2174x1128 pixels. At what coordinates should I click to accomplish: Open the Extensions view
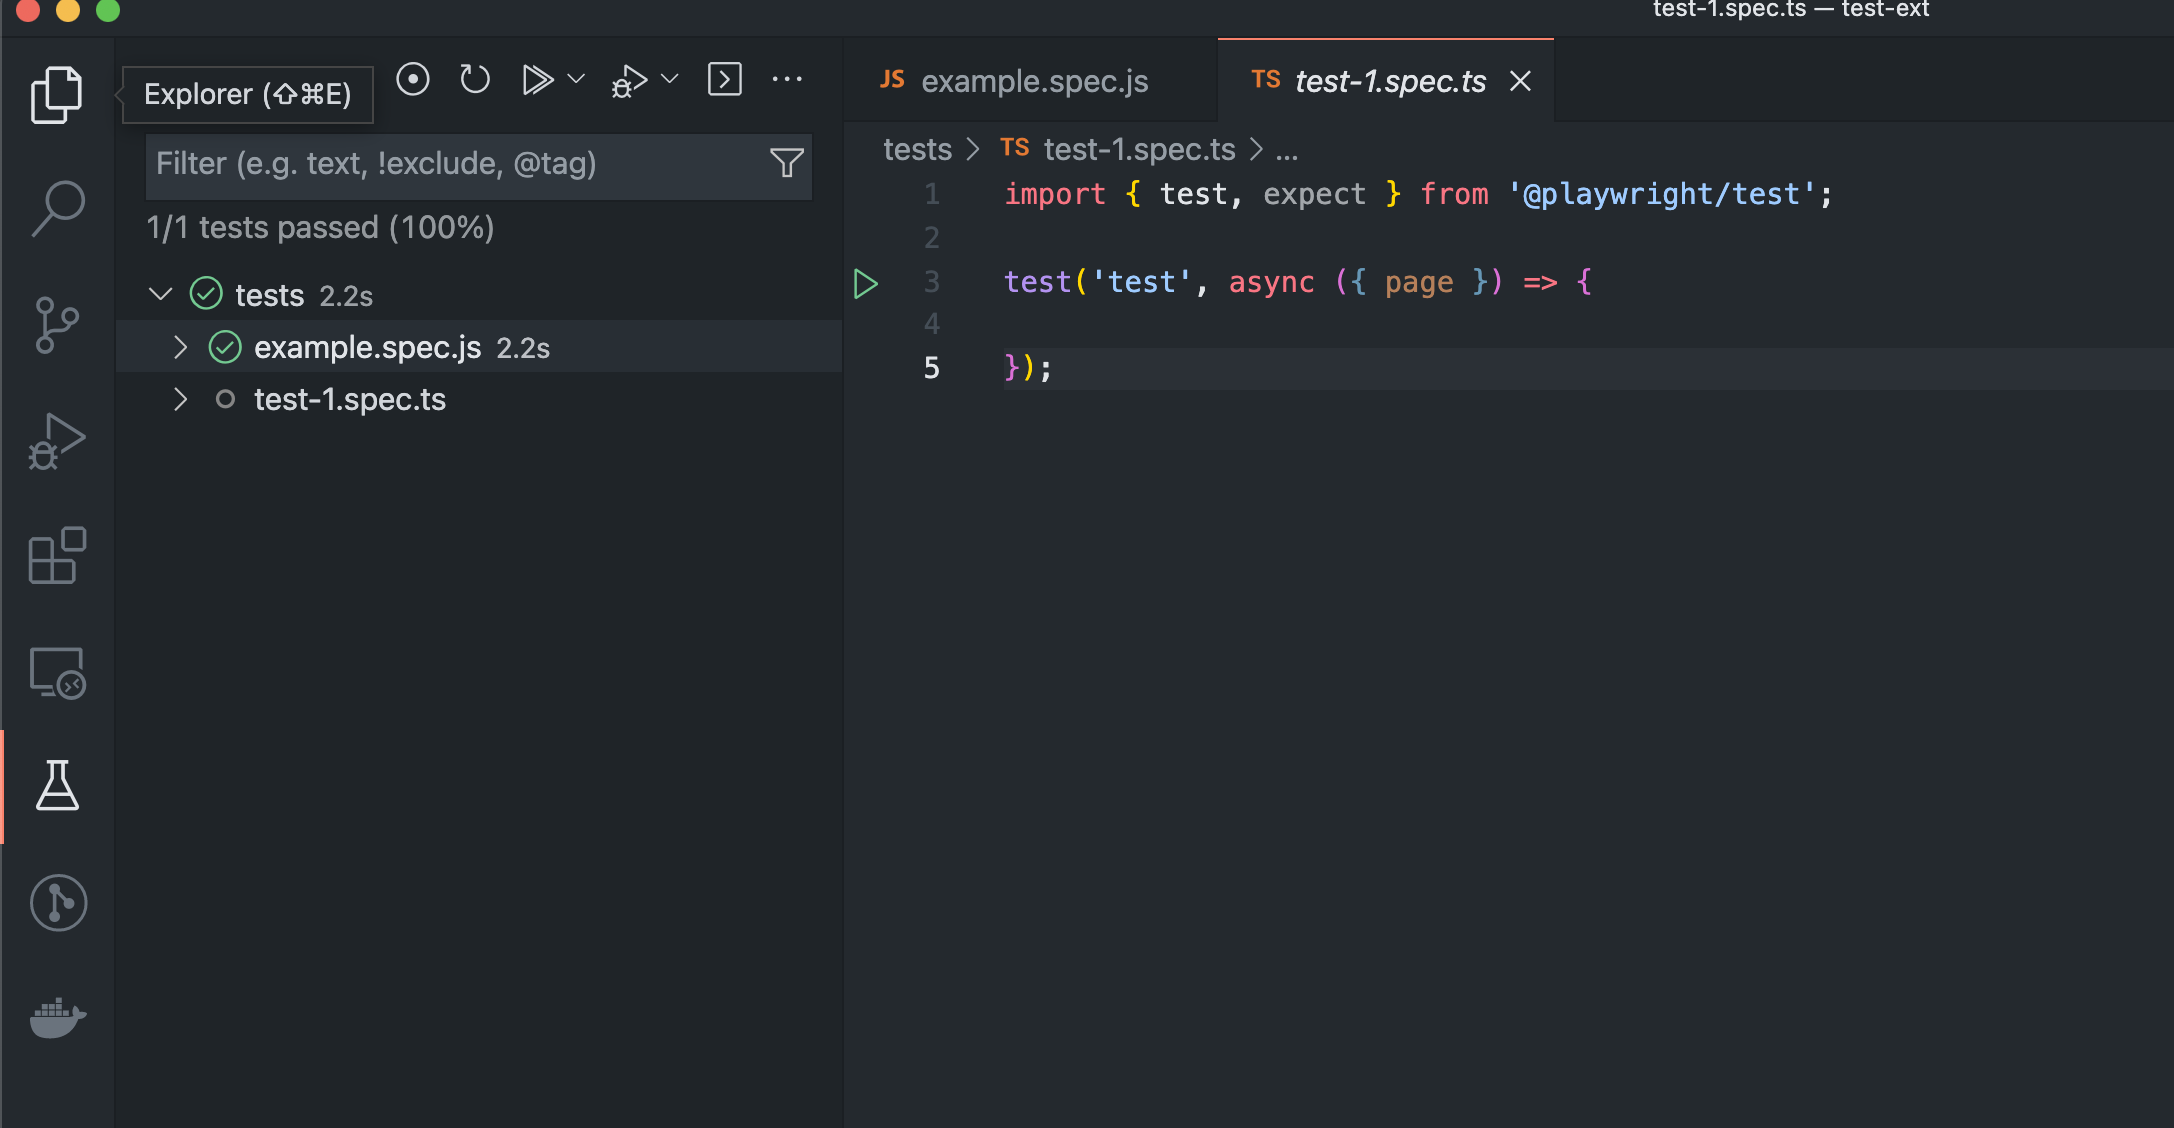tap(57, 556)
